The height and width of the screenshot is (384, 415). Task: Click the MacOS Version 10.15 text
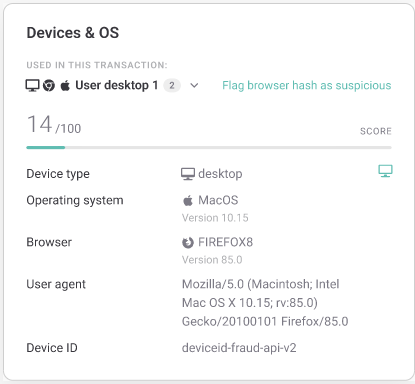pyautogui.click(x=215, y=218)
